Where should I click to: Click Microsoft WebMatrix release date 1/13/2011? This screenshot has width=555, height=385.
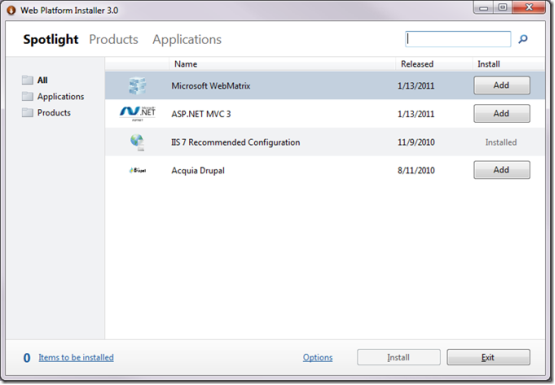(416, 86)
